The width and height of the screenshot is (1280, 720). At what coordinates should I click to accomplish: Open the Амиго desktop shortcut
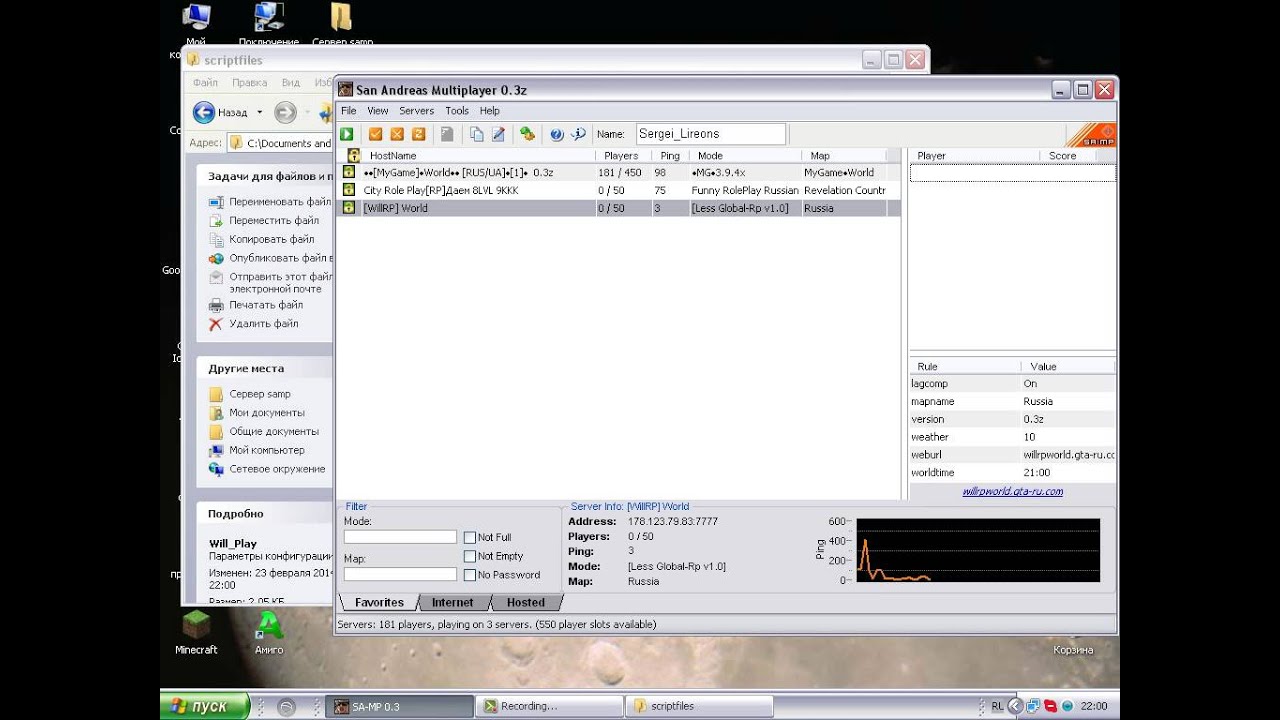pyautogui.click(x=268, y=625)
